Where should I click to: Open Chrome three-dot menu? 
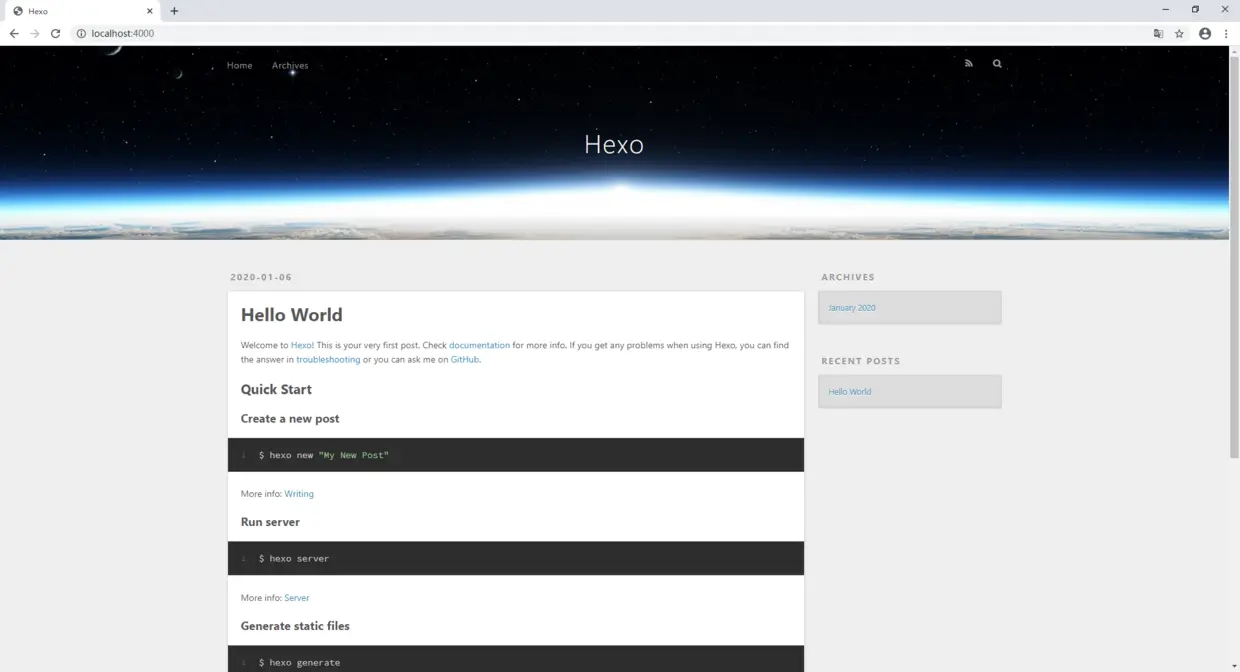pos(1226,33)
